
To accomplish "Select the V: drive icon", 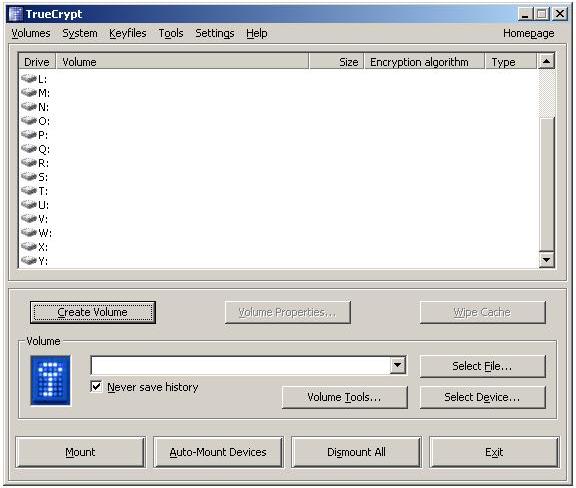I will (29, 219).
